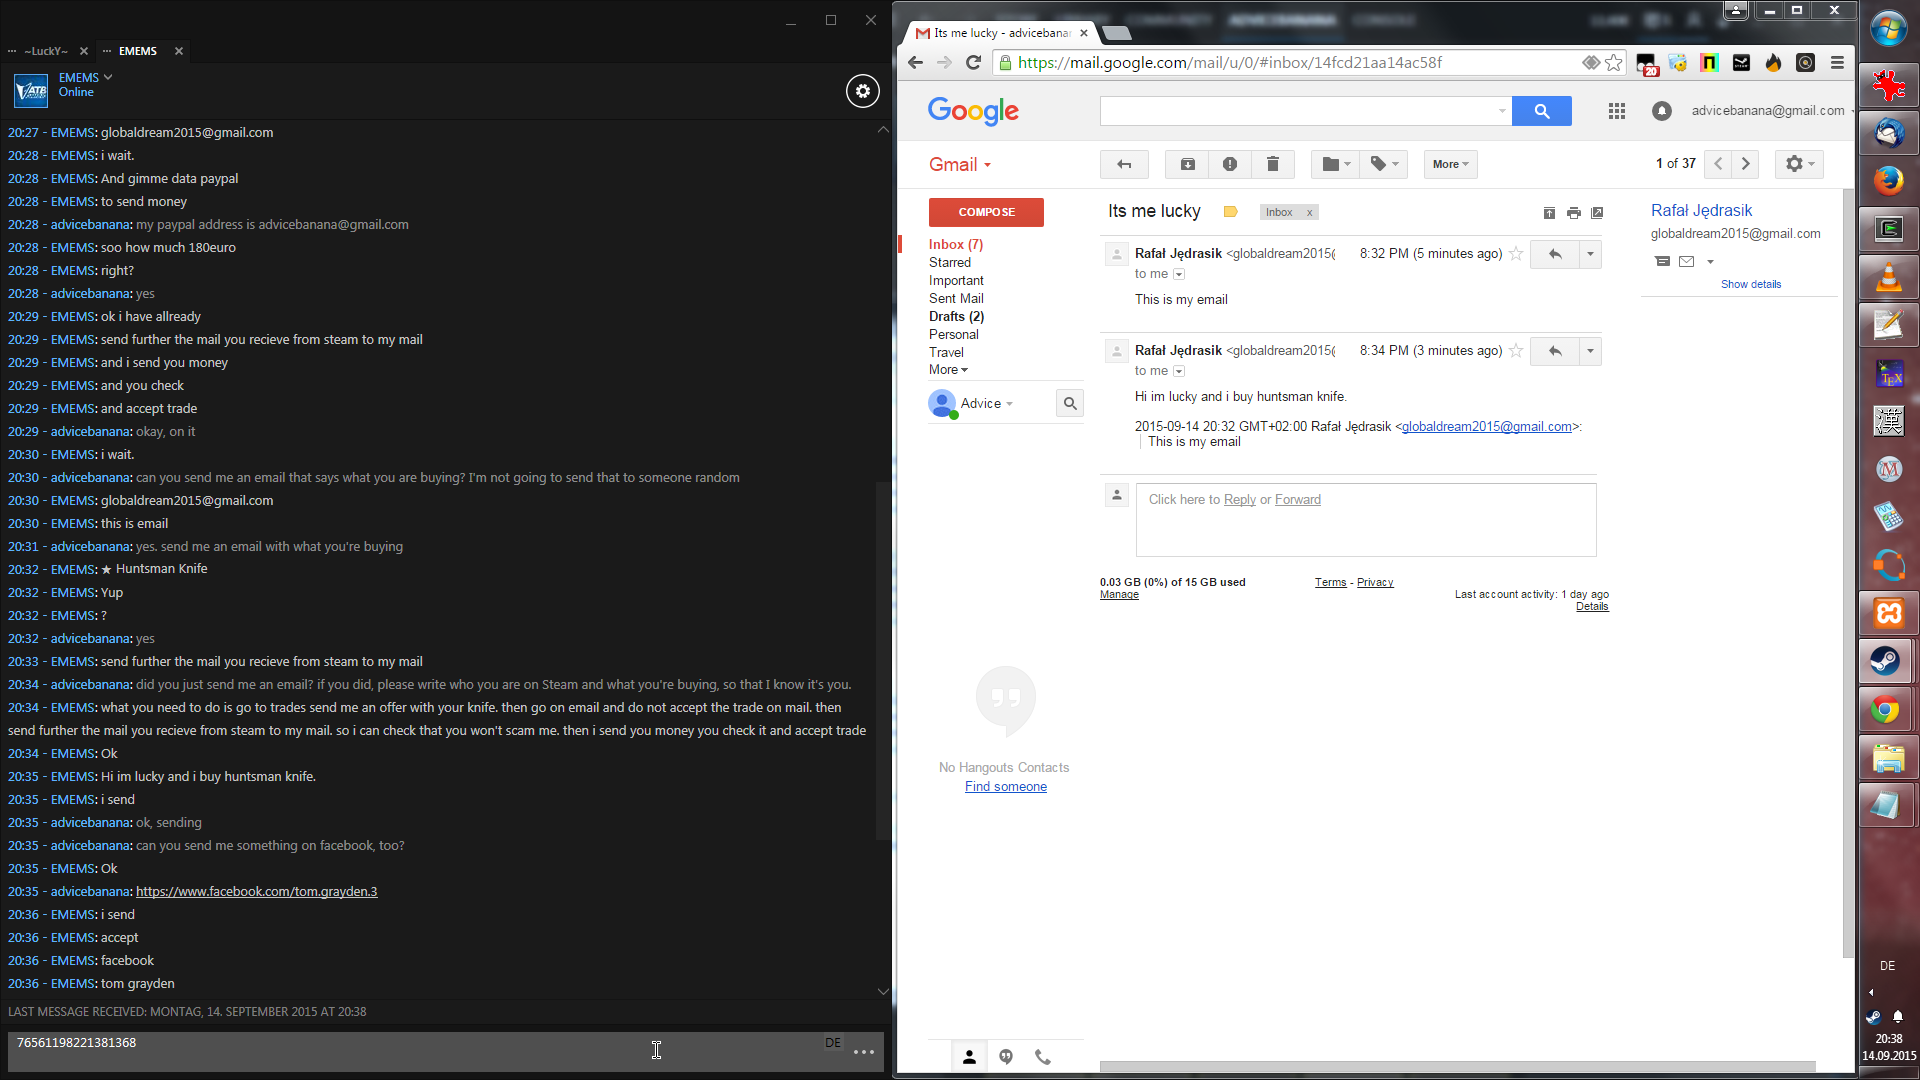Expand the Gmail More actions dropdown
The image size is (1920, 1080).
pyautogui.click(x=1450, y=164)
